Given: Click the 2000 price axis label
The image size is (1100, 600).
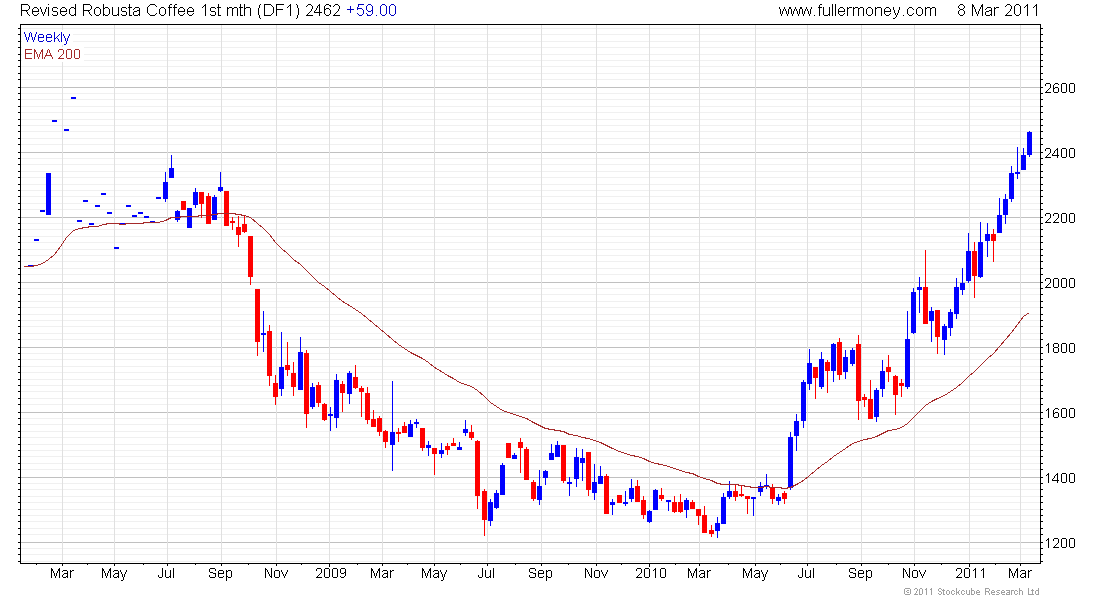Looking at the screenshot, I should point(1060,283).
